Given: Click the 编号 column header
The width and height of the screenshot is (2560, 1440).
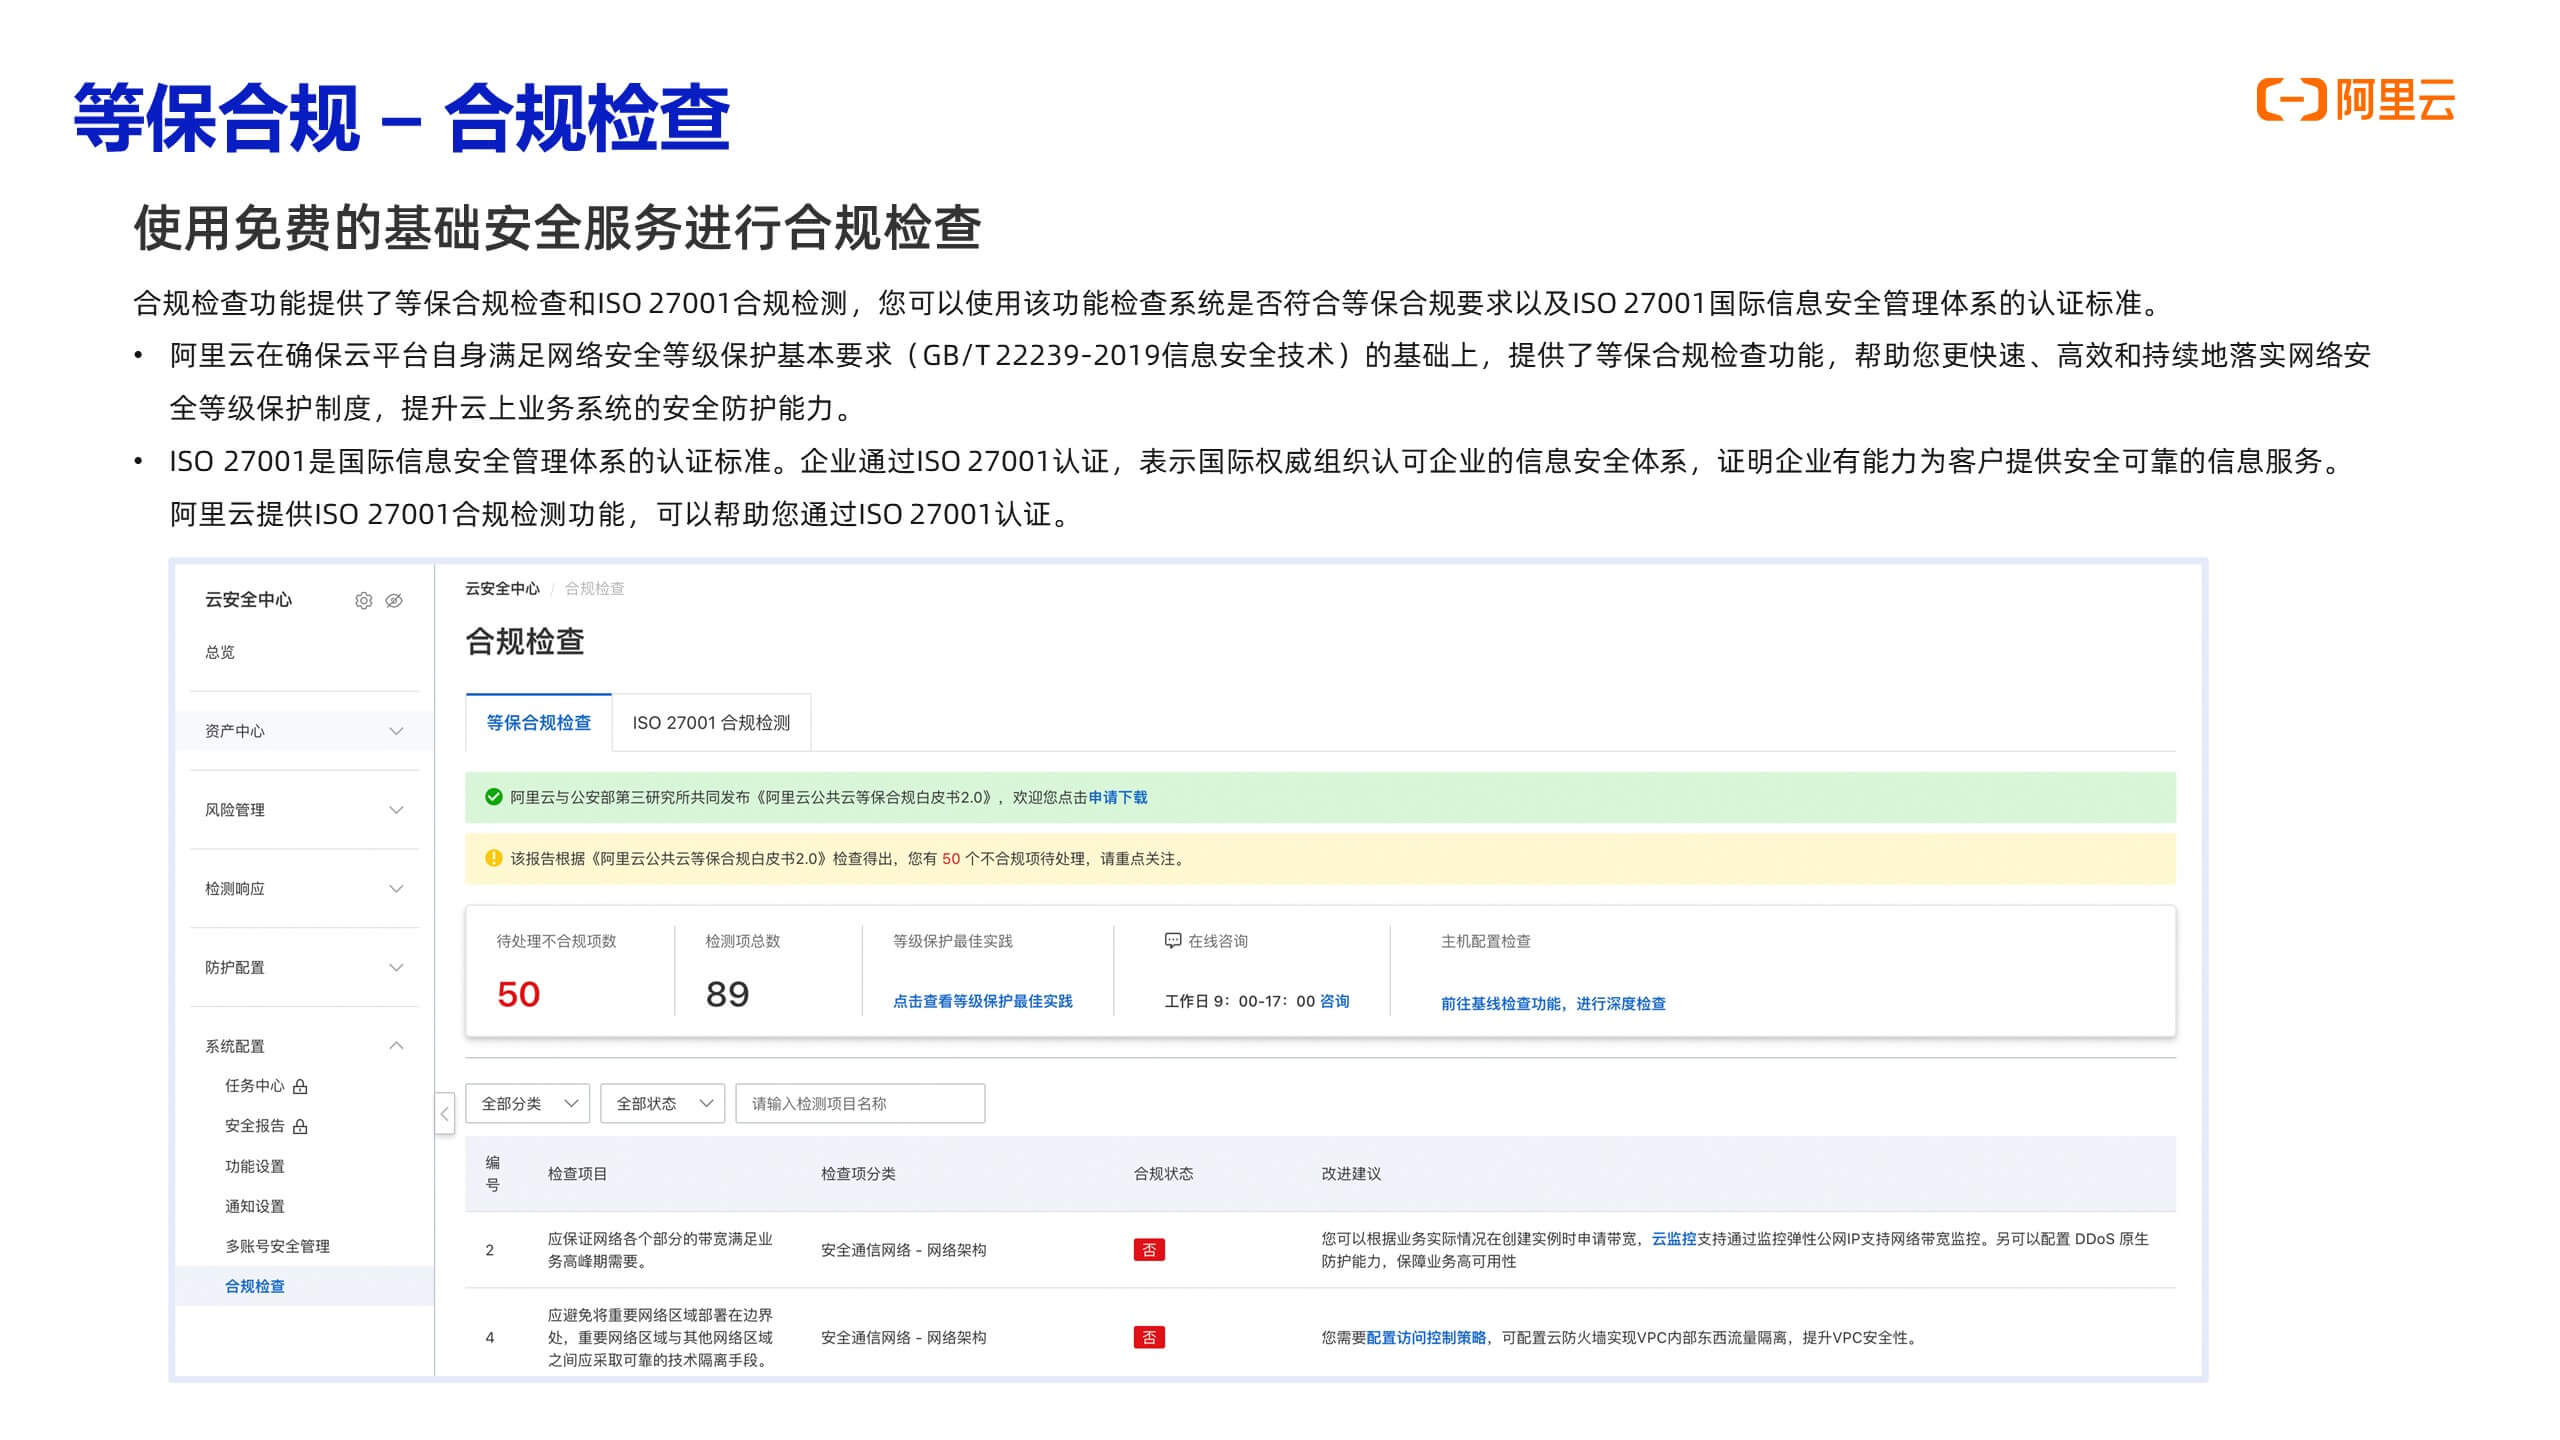Looking at the screenshot, I should [x=492, y=1173].
